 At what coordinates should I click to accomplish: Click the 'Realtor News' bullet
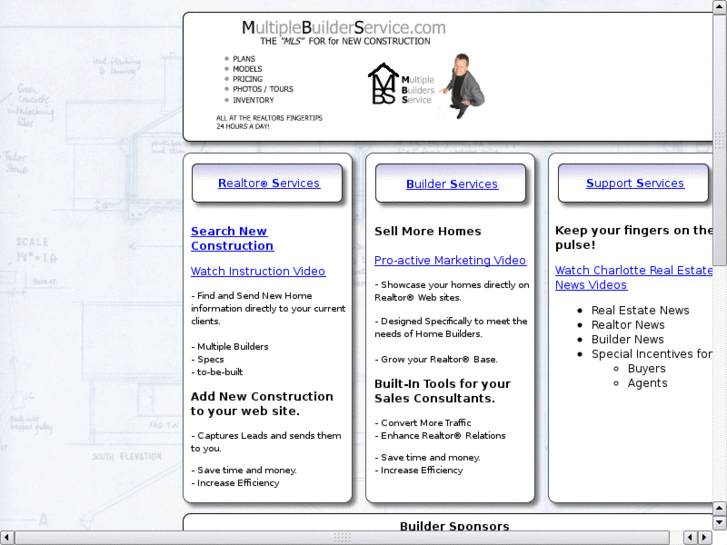click(x=628, y=325)
